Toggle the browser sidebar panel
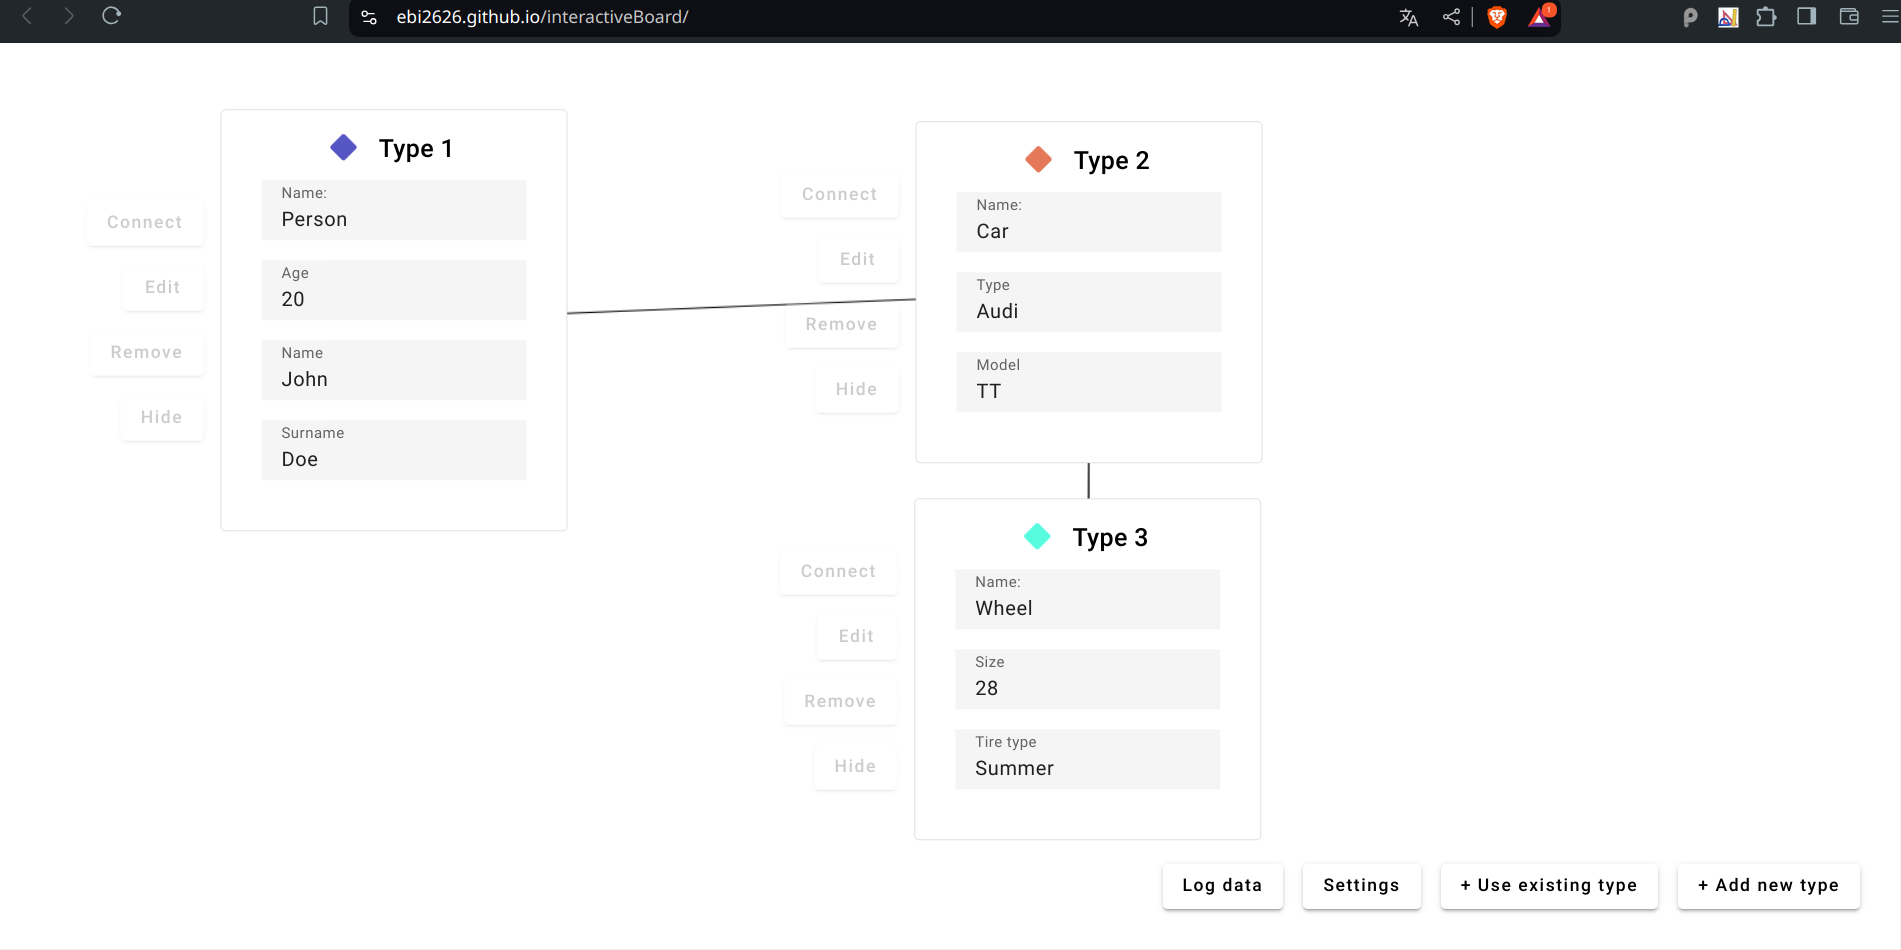 tap(1806, 17)
